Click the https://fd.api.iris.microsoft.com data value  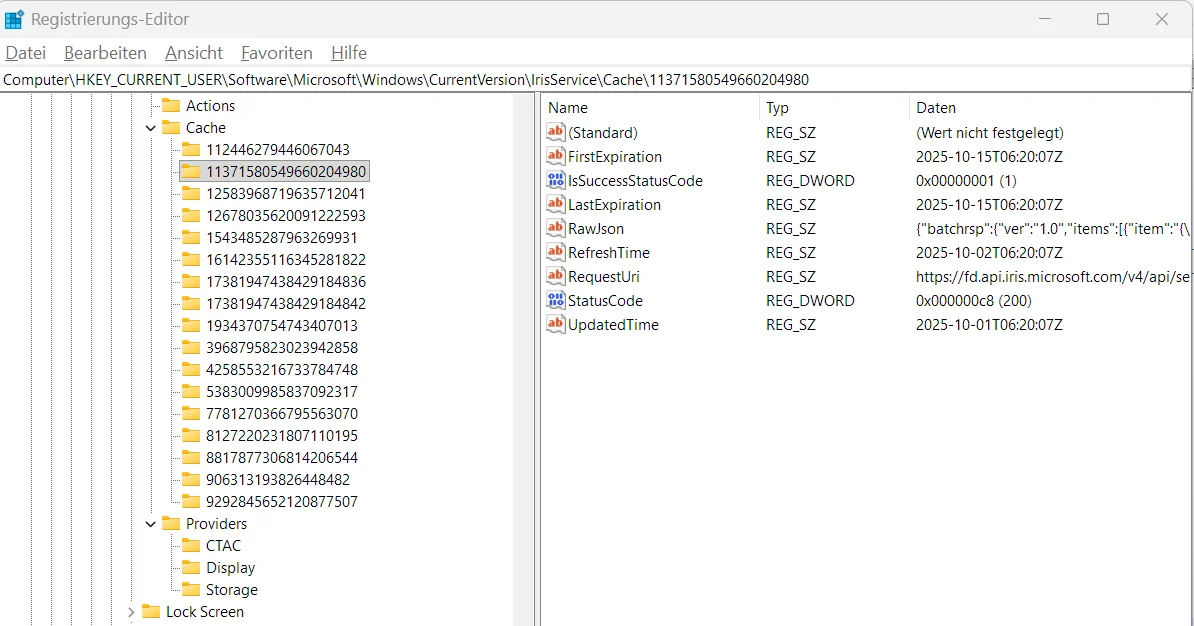1053,276
